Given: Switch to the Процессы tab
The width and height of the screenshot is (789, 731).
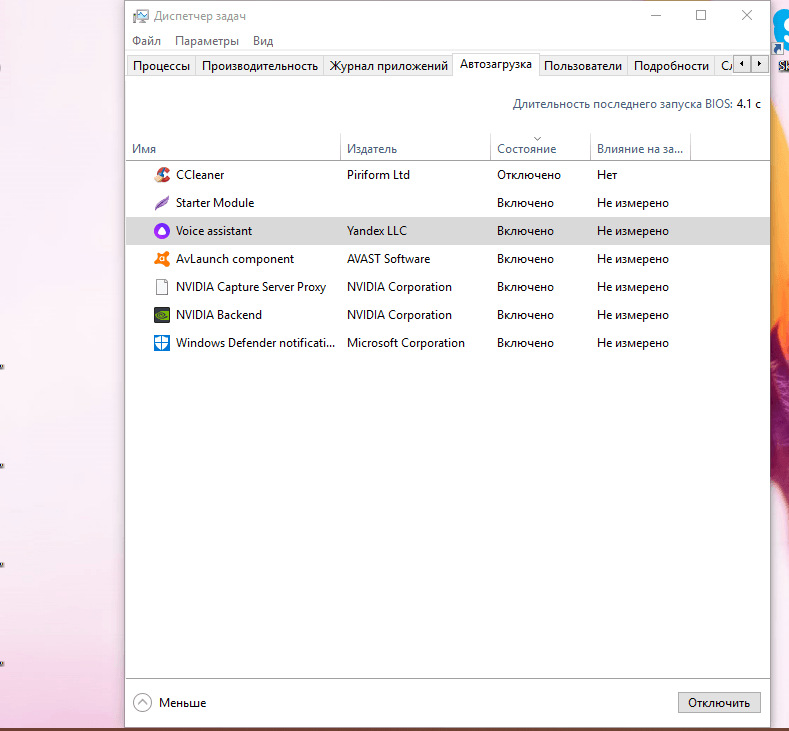Looking at the screenshot, I should pyautogui.click(x=161, y=66).
